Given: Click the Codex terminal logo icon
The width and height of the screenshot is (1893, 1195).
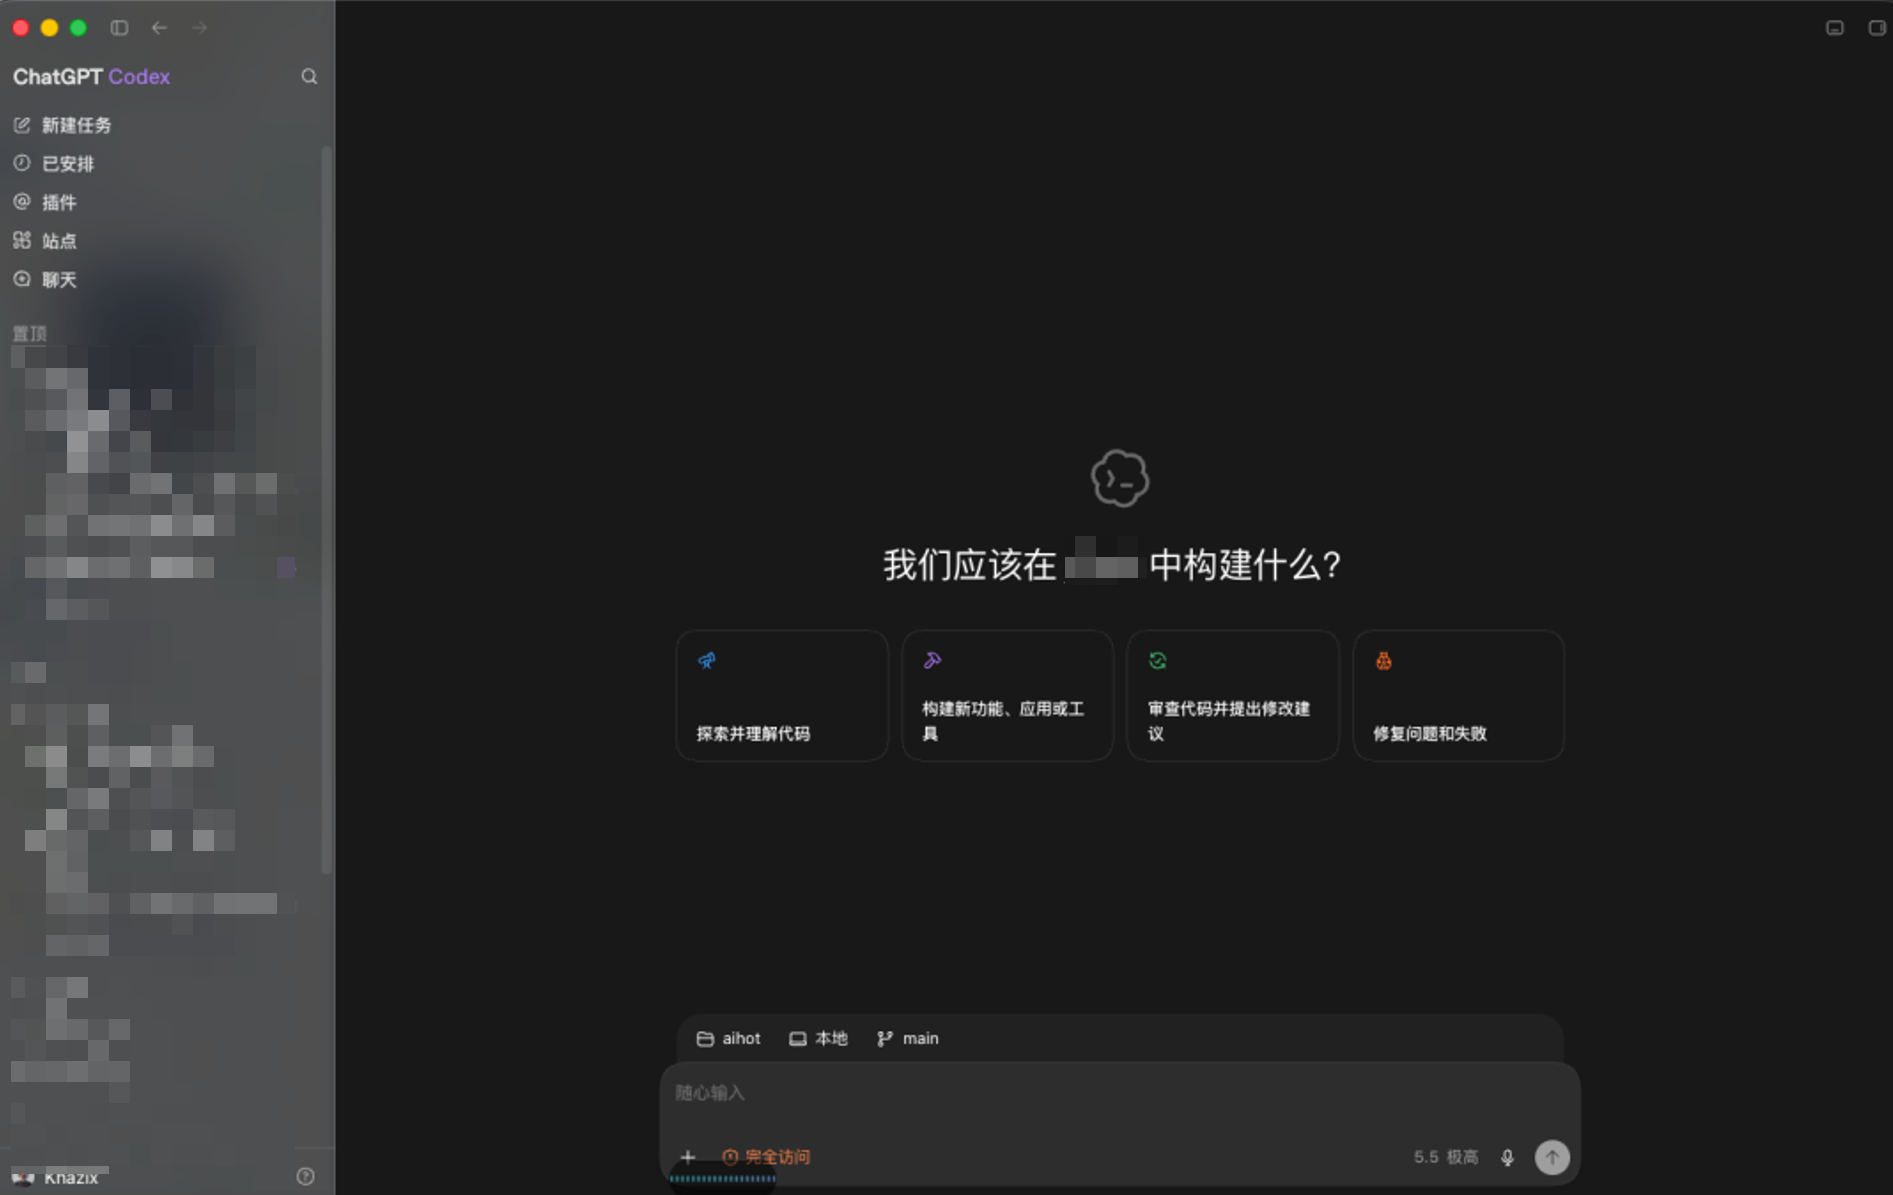Looking at the screenshot, I should 1120,478.
